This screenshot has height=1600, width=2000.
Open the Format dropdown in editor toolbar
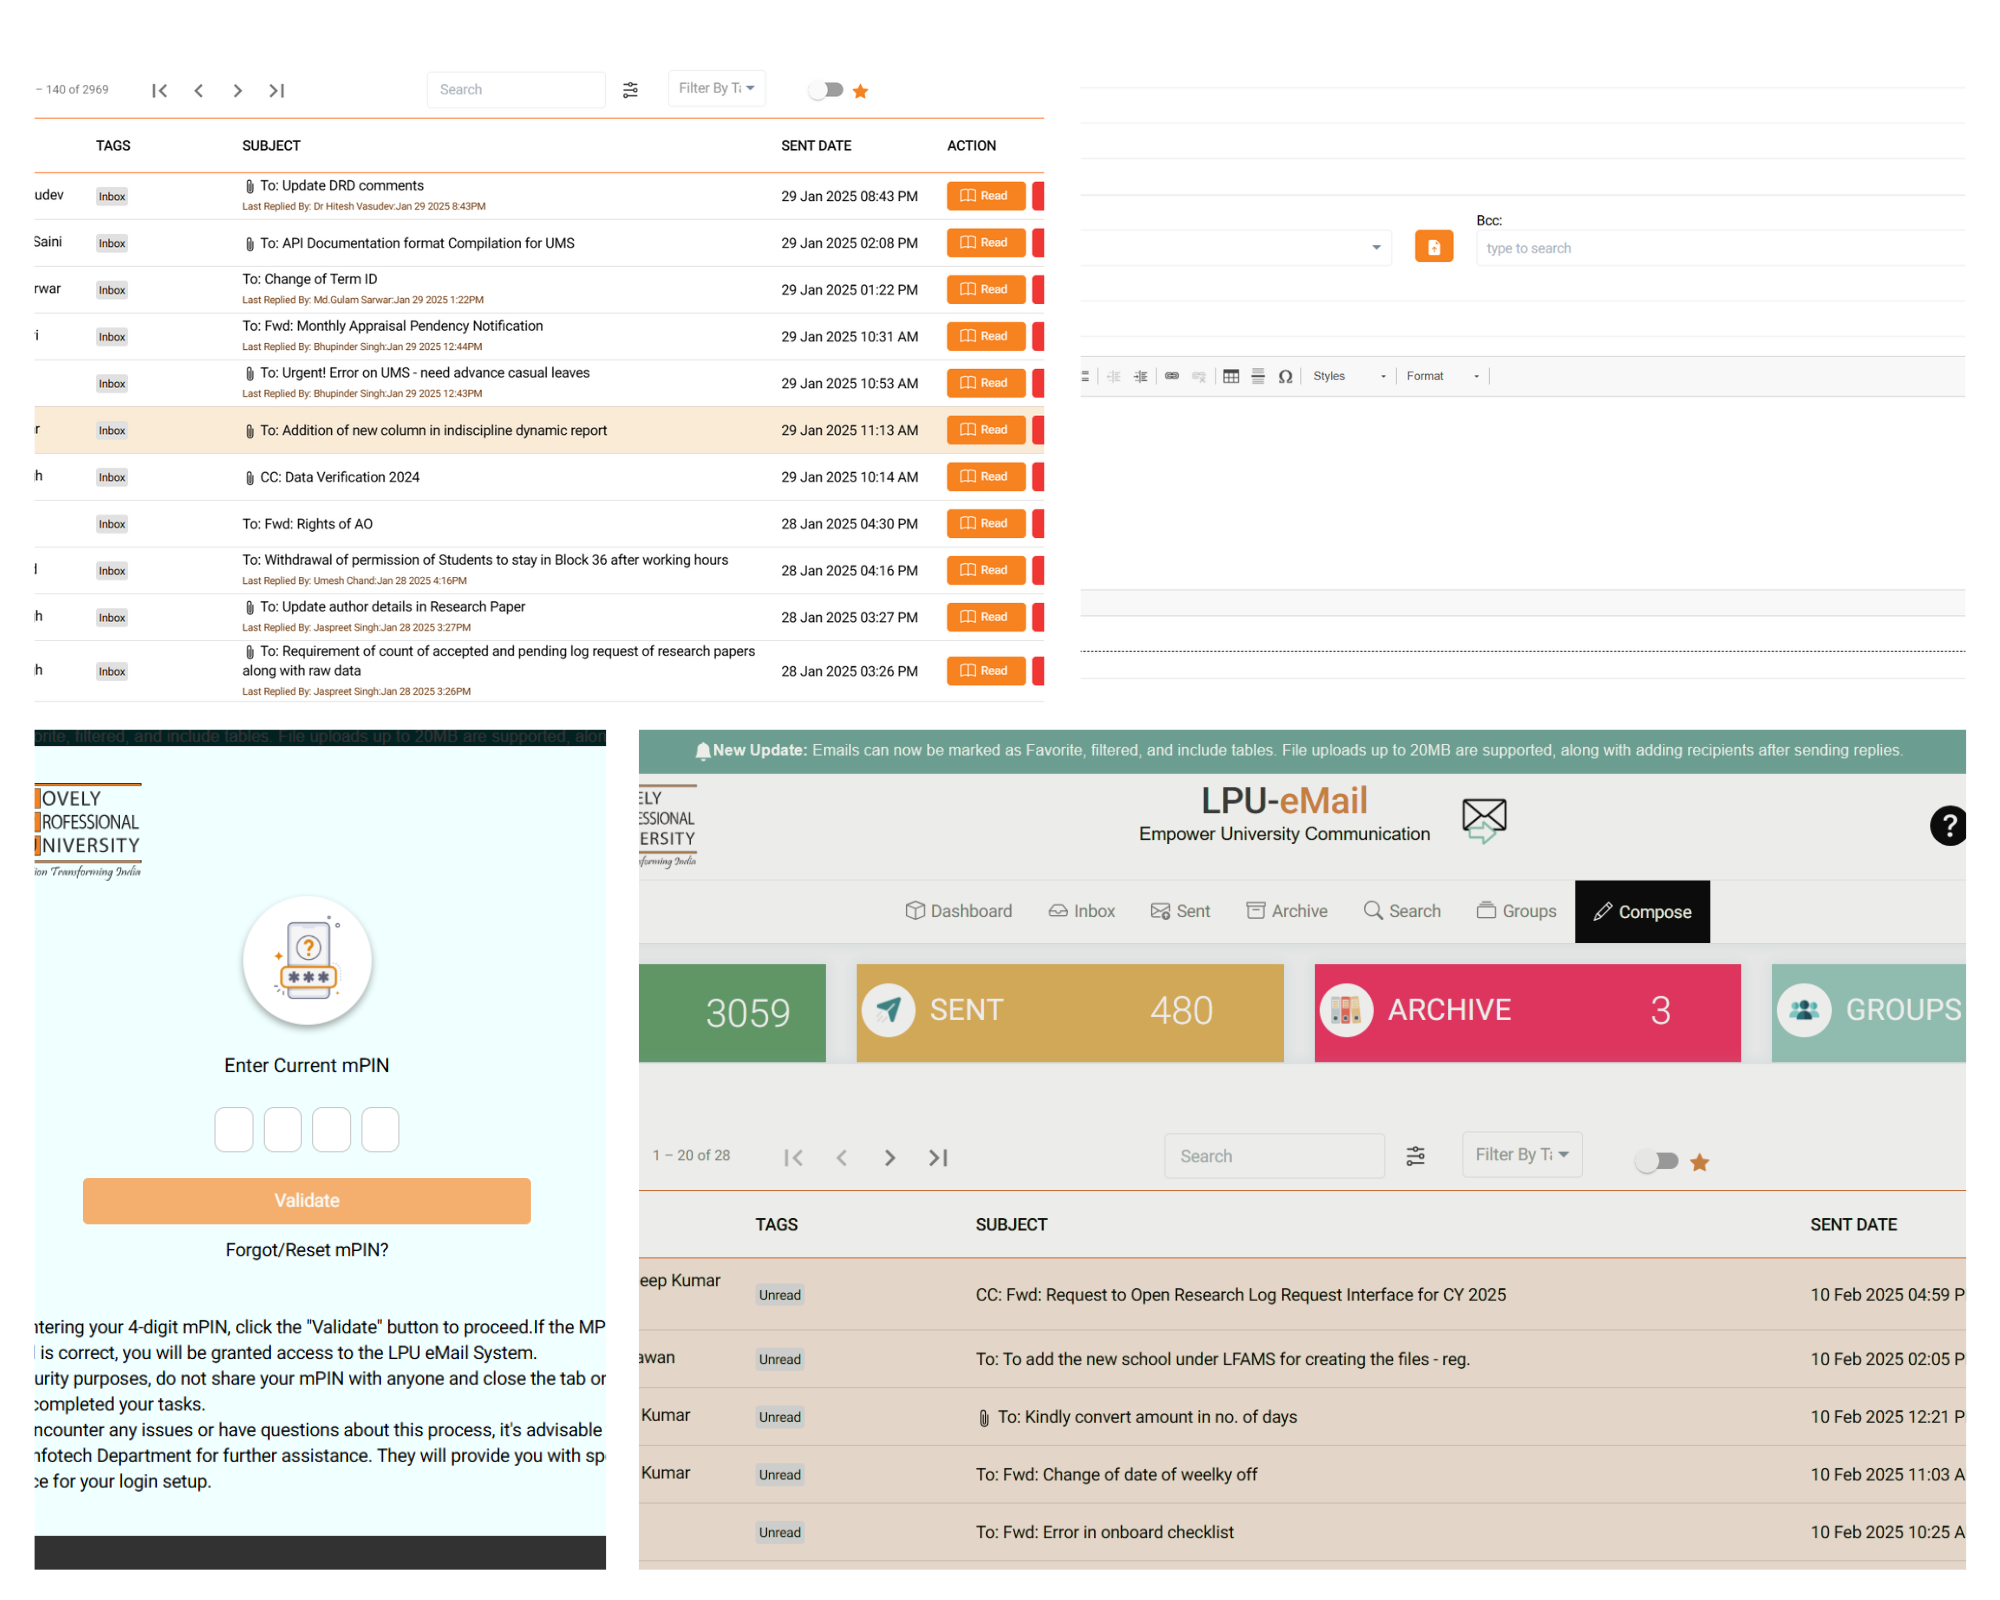point(1442,376)
